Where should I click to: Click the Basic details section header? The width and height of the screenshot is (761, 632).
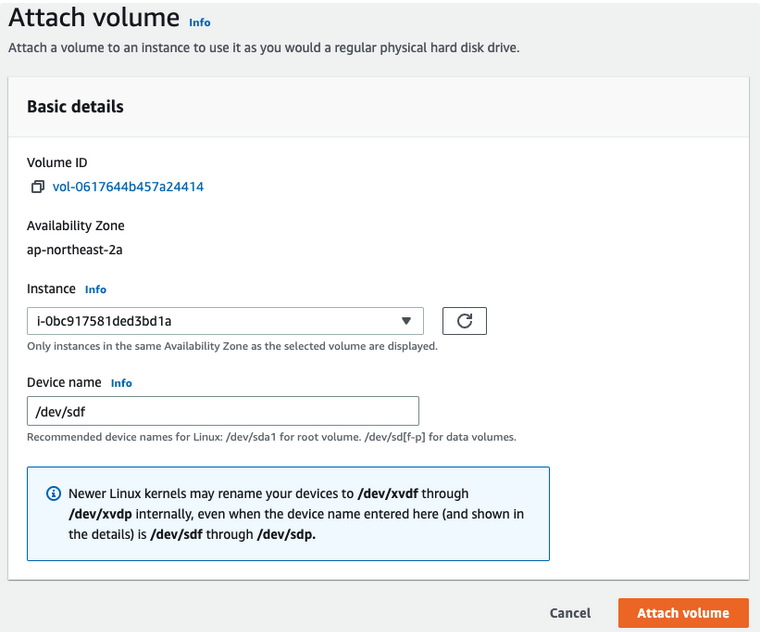(x=75, y=106)
